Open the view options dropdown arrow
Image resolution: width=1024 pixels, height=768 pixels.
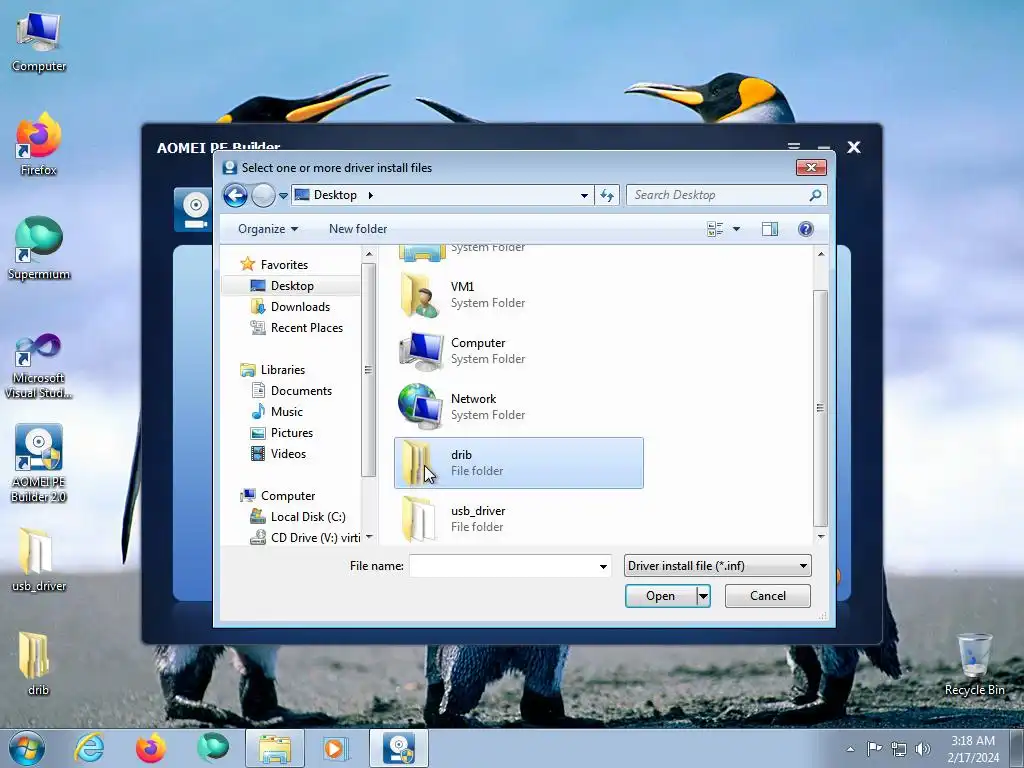[736, 229]
